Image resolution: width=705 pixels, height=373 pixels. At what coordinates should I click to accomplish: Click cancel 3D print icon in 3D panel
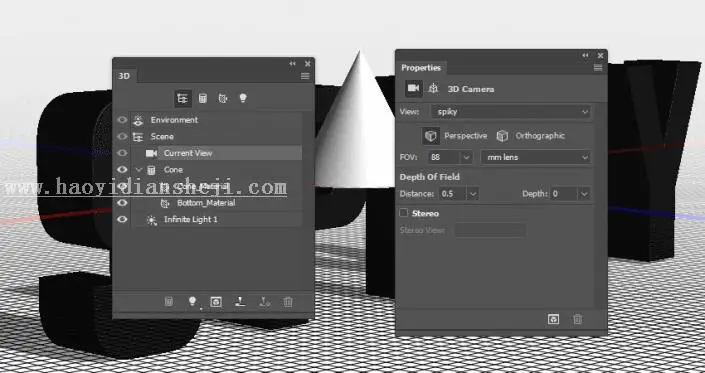(264, 302)
